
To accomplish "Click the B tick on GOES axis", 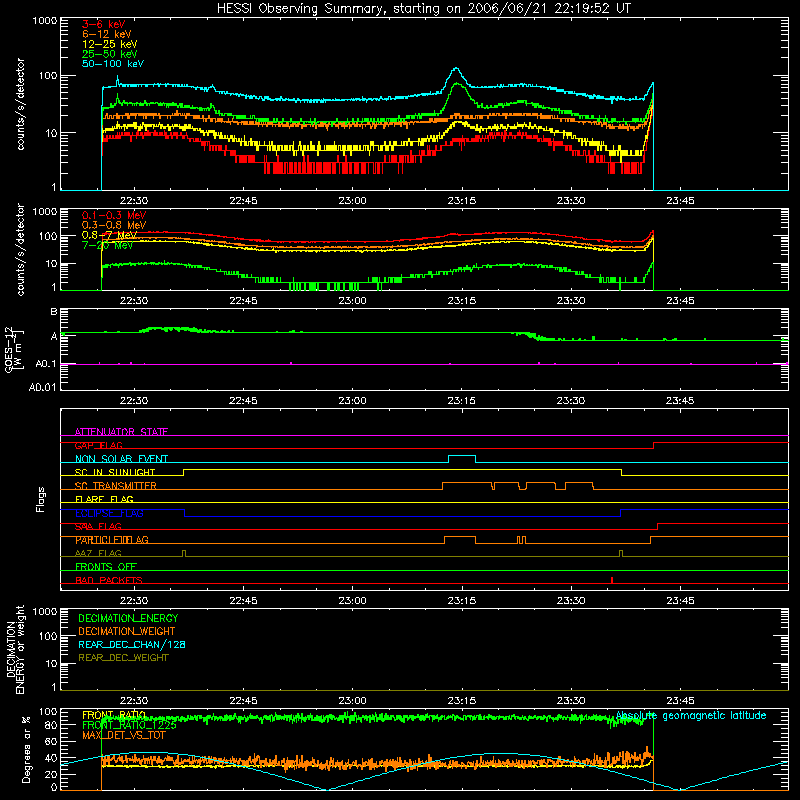I will point(54,311).
